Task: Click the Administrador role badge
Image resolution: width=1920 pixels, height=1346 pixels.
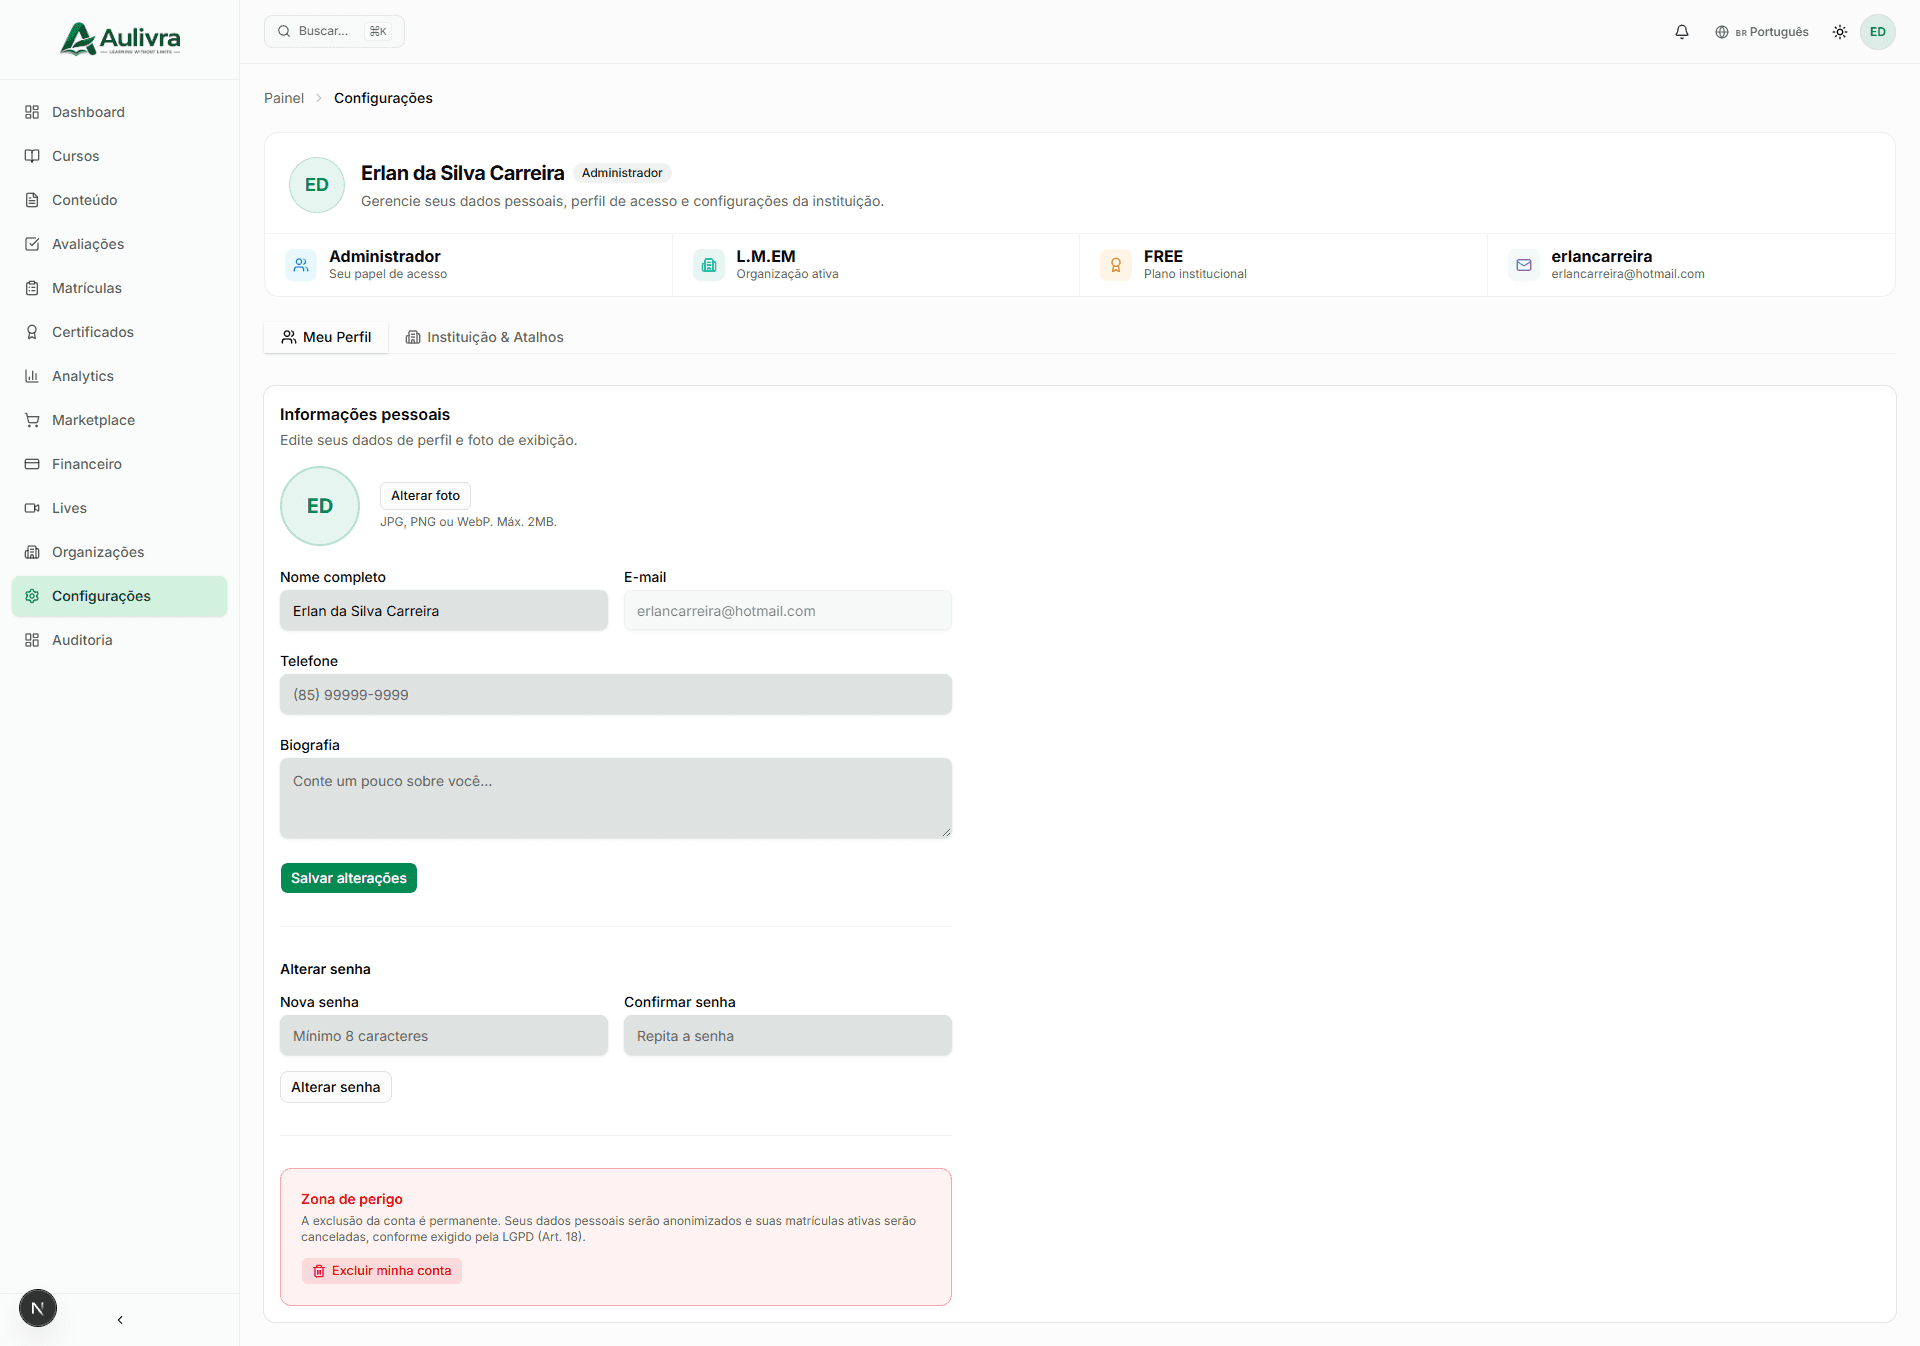Action: (x=622, y=173)
